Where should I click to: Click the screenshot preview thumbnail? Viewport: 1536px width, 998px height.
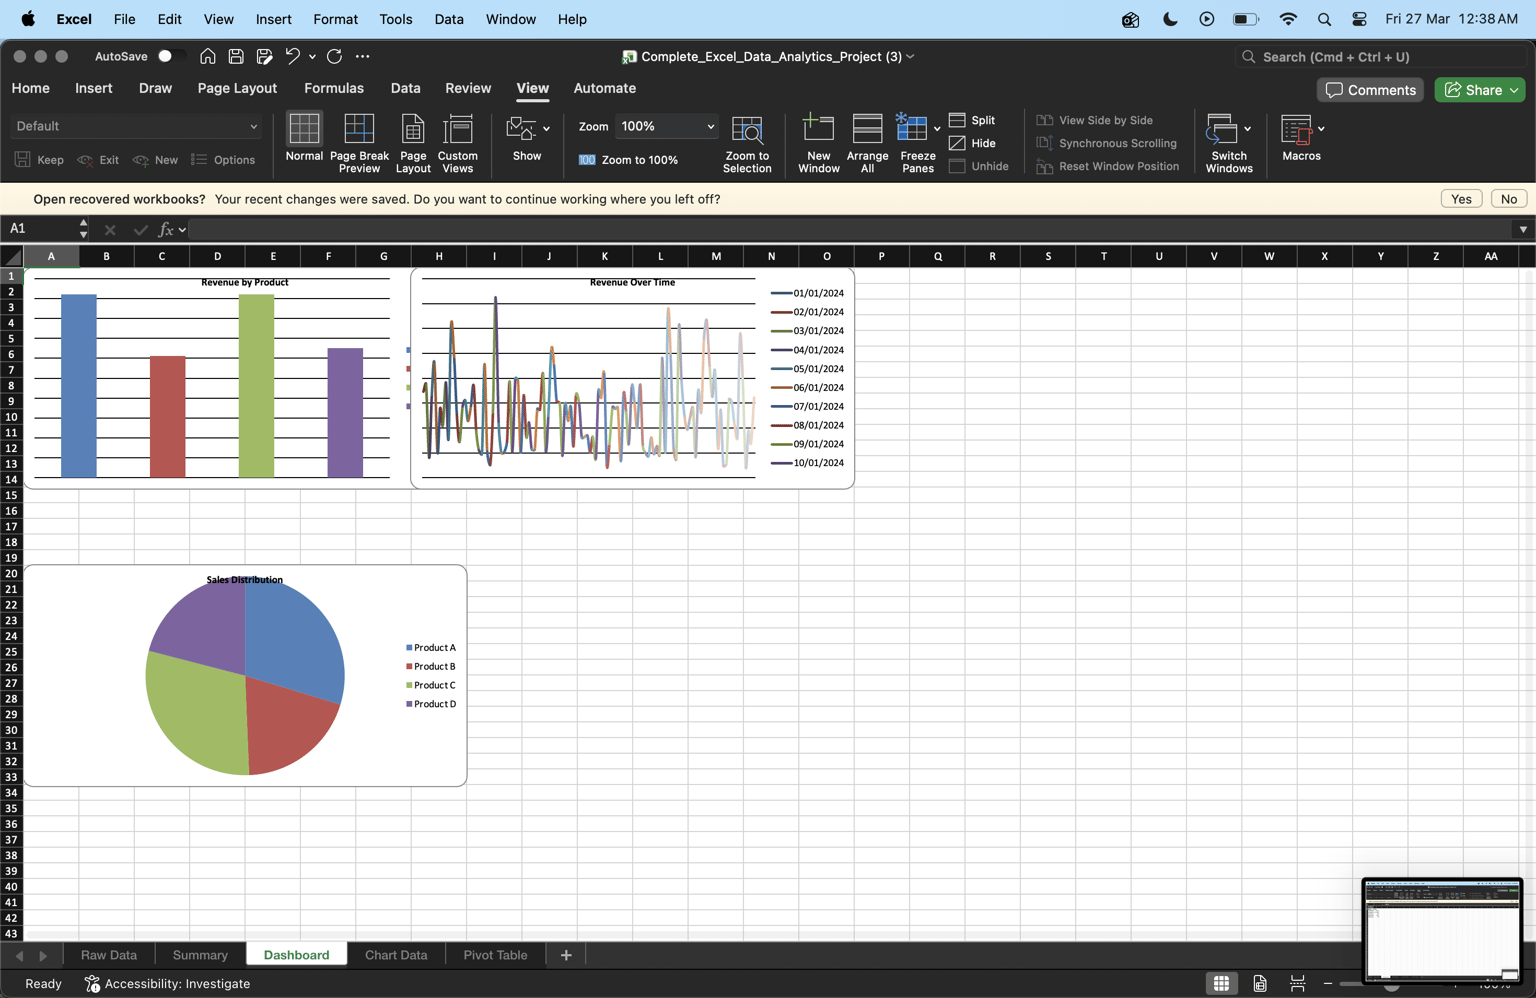pos(1442,931)
